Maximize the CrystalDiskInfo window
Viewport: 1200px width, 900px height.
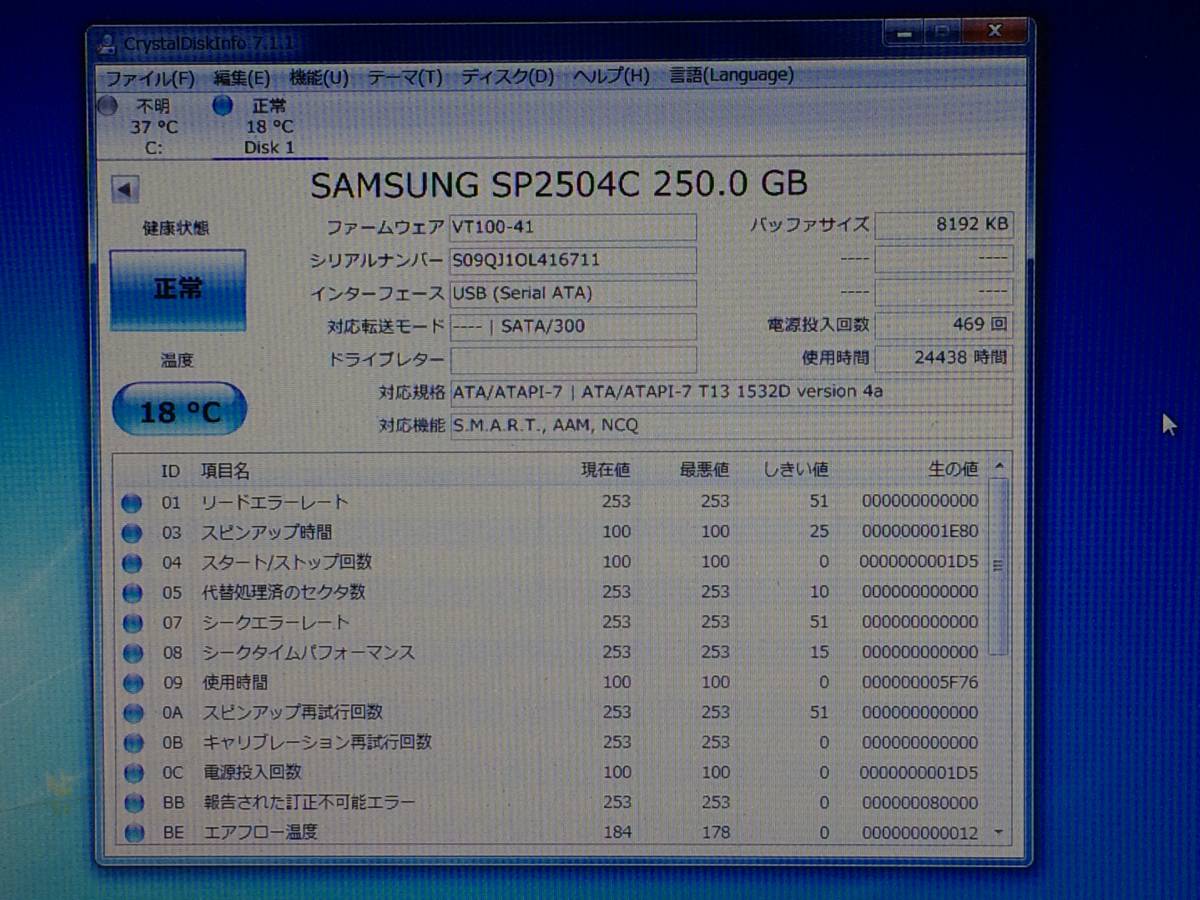[x=942, y=33]
